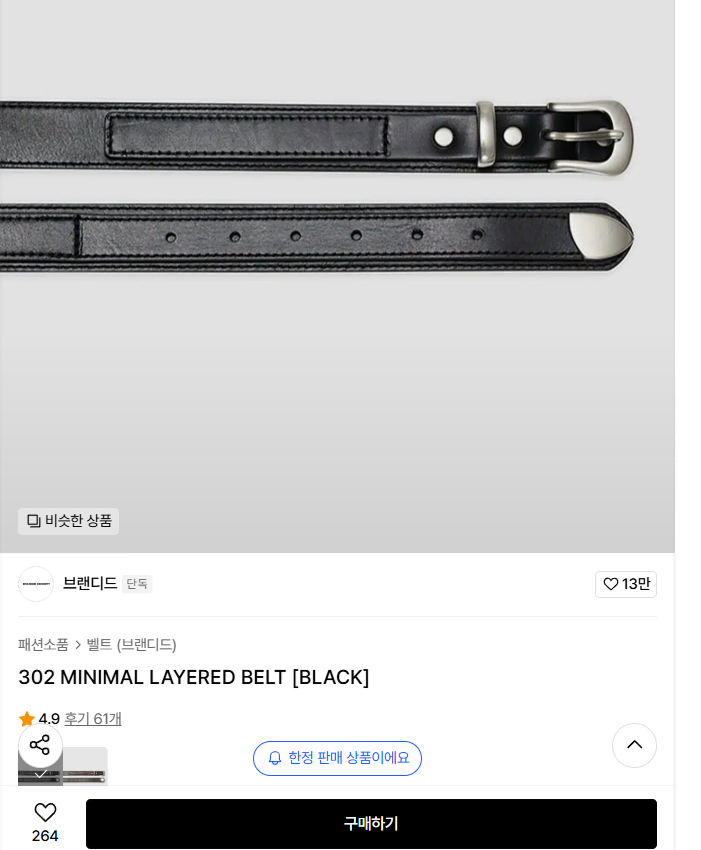The width and height of the screenshot is (701, 850).
Task: Click the 한정 판매 상품이에요 notification pill
Action: (x=337, y=758)
